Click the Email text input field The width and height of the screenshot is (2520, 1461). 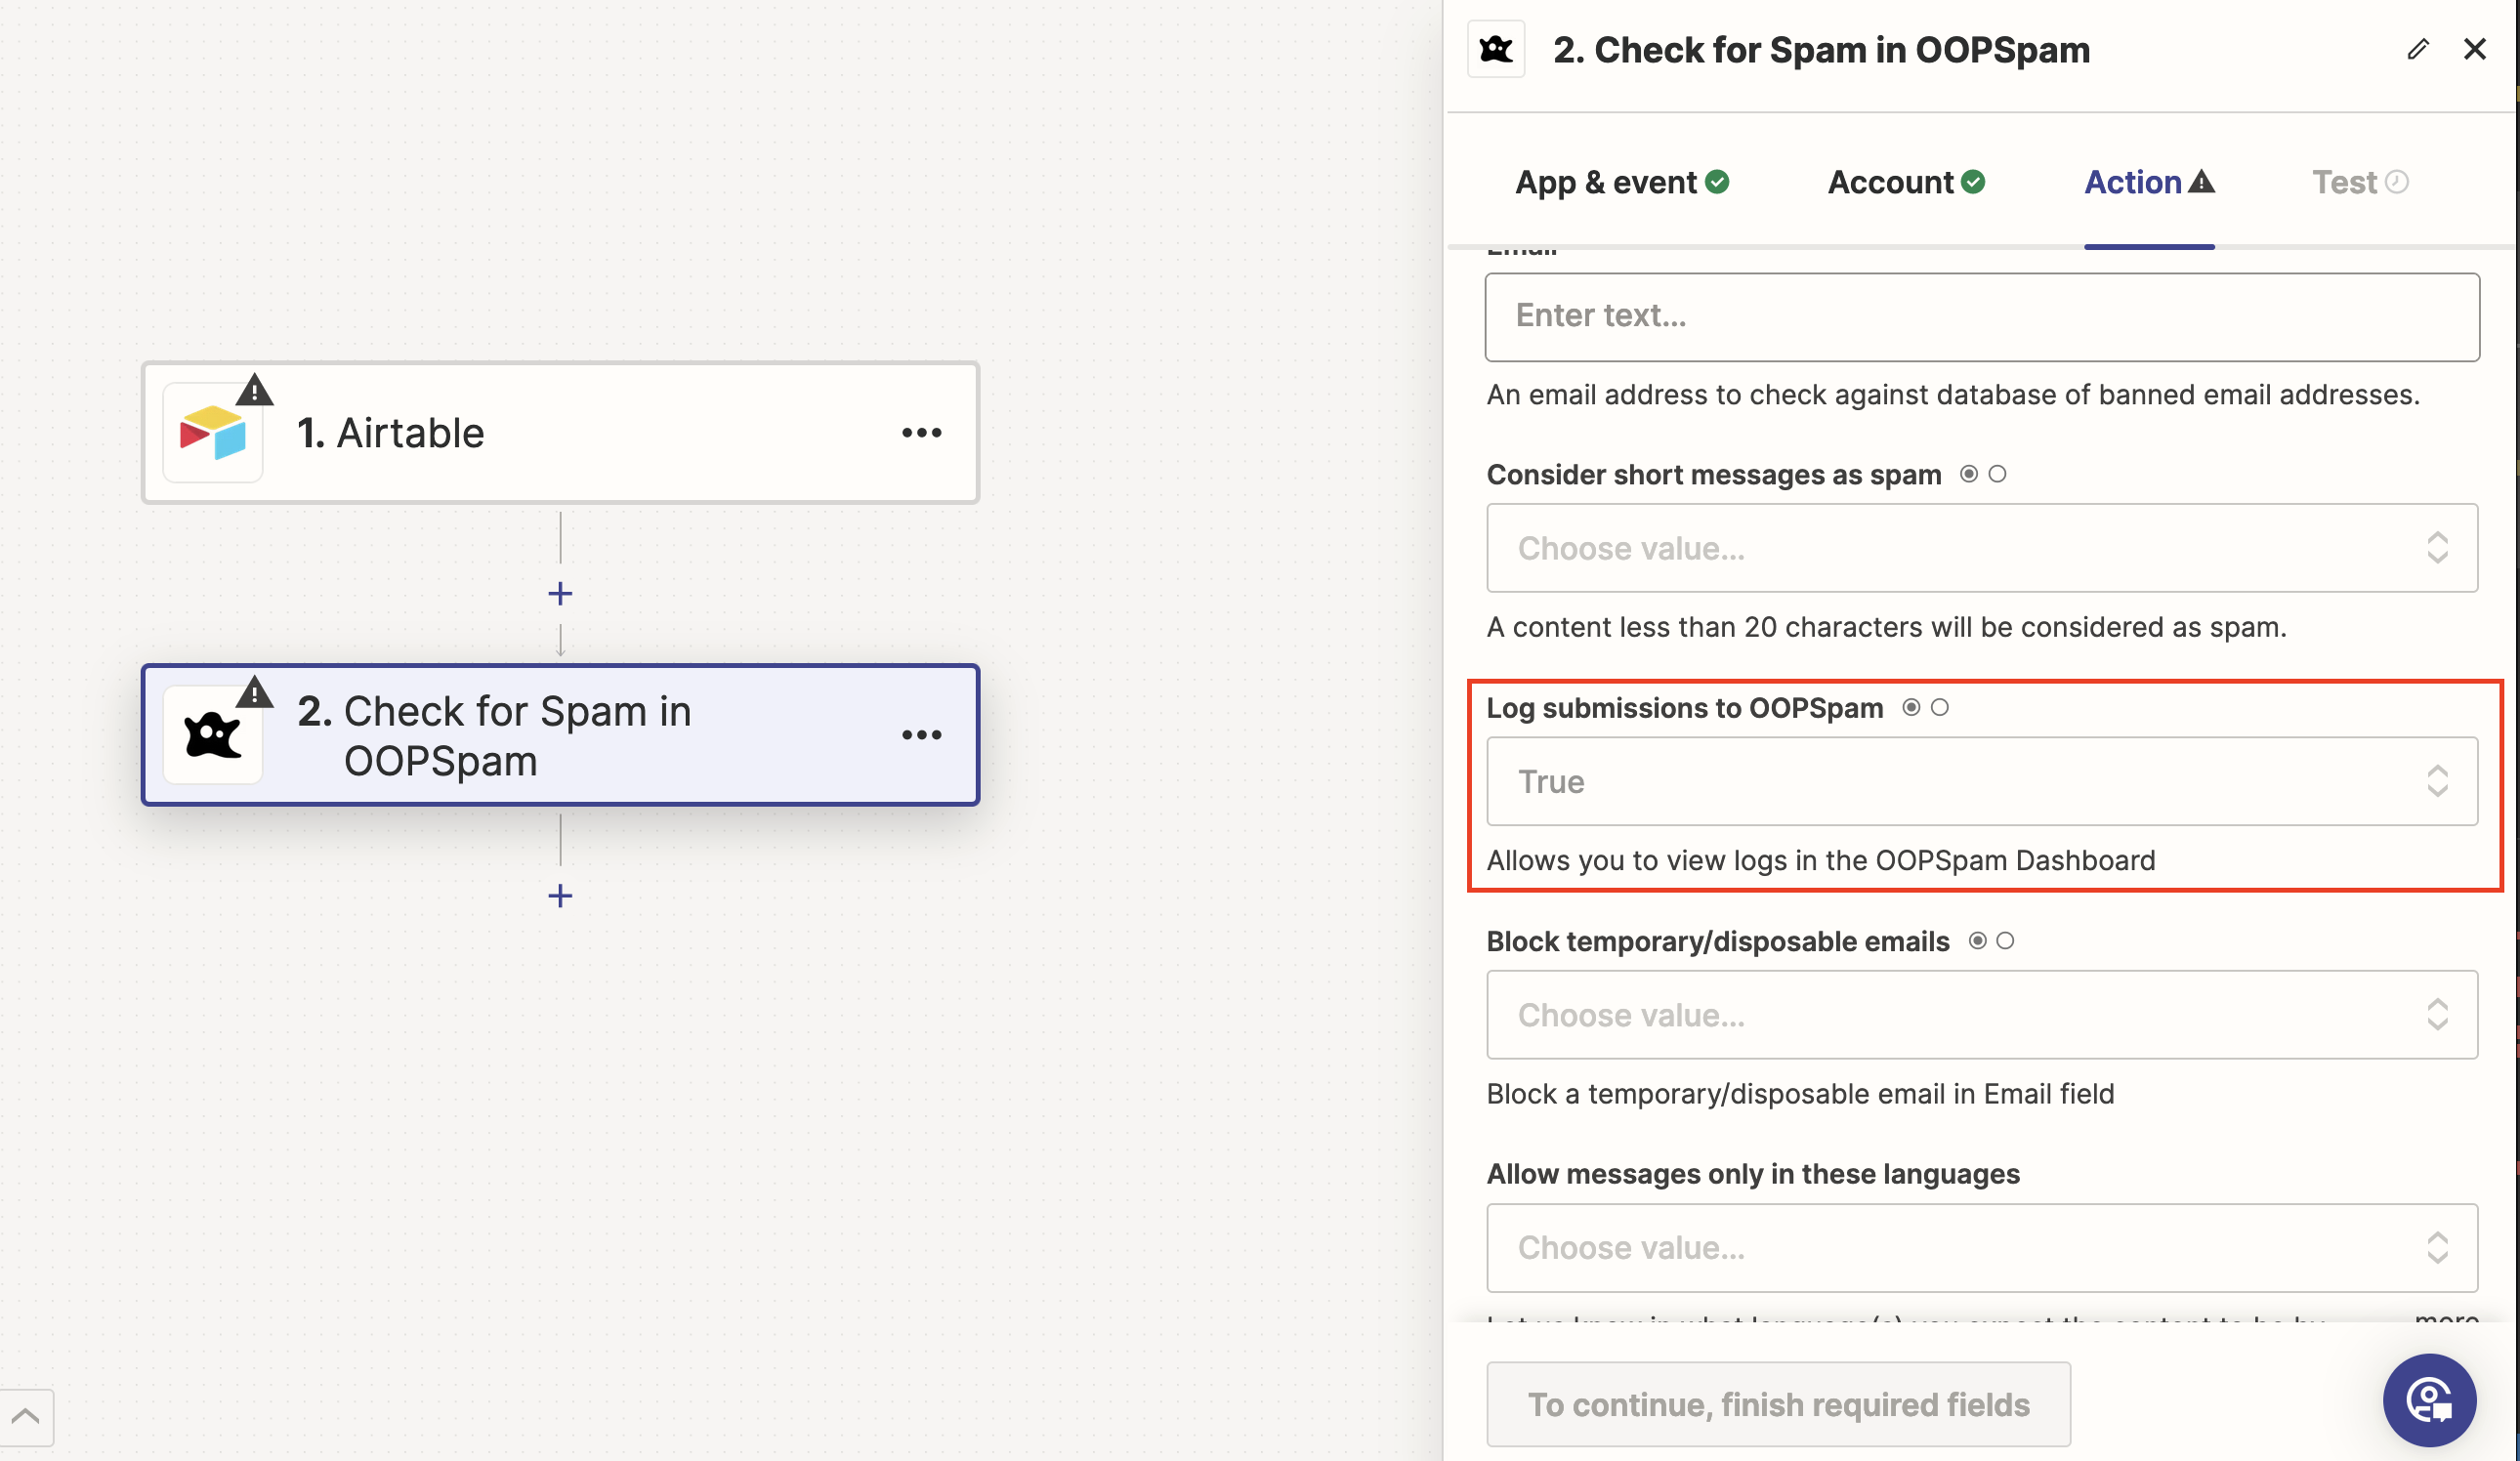1982,317
